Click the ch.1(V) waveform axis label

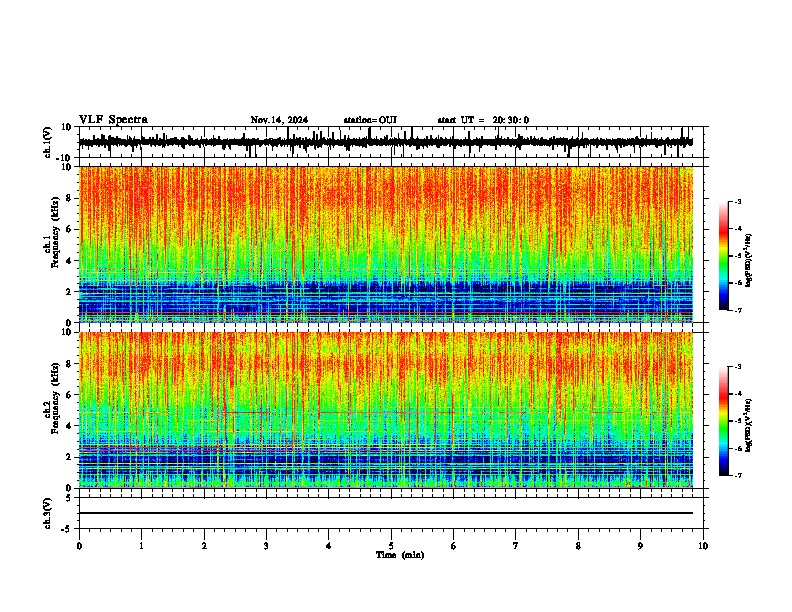click(48, 142)
